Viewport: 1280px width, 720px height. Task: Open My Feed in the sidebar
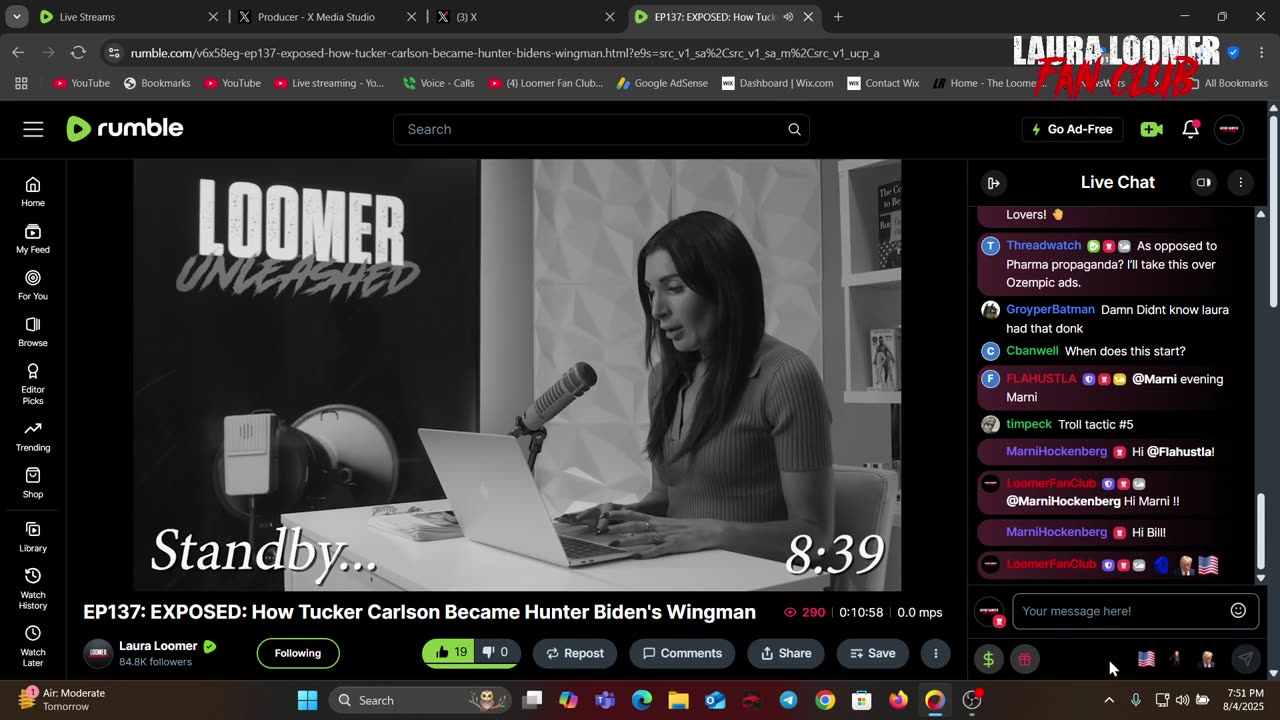pos(33,238)
